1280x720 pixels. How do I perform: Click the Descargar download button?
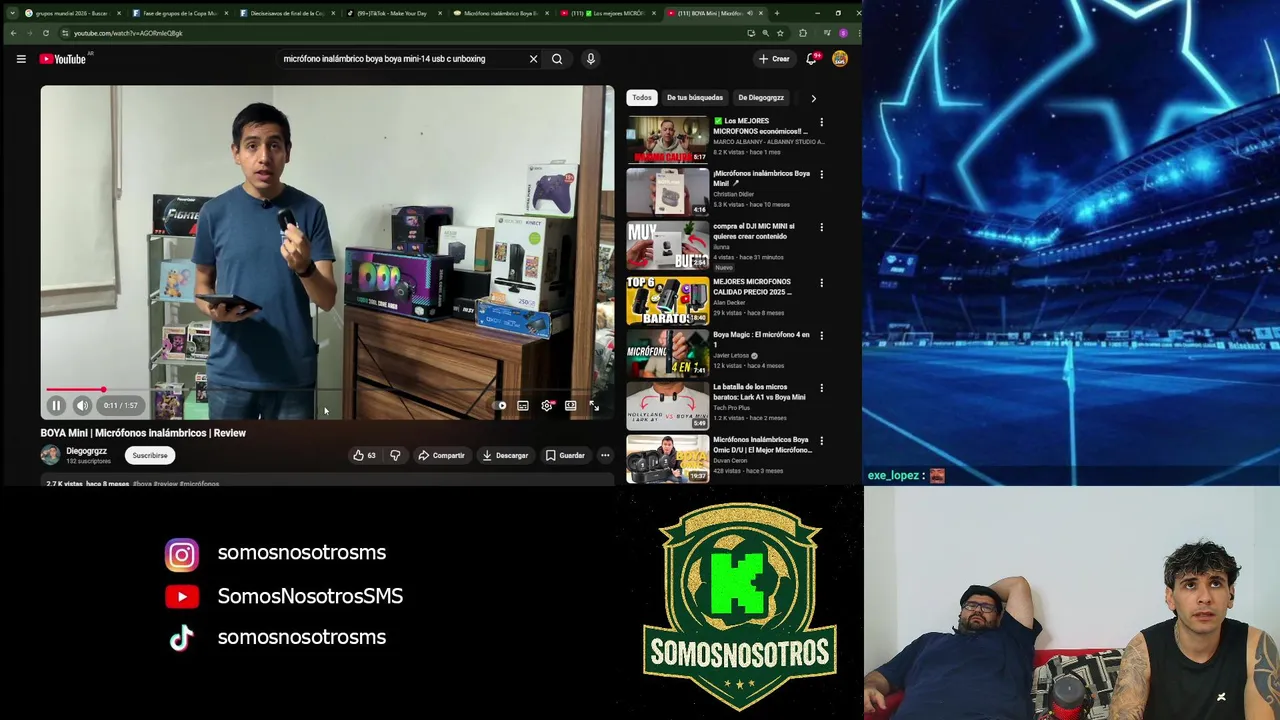pyautogui.click(x=505, y=456)
